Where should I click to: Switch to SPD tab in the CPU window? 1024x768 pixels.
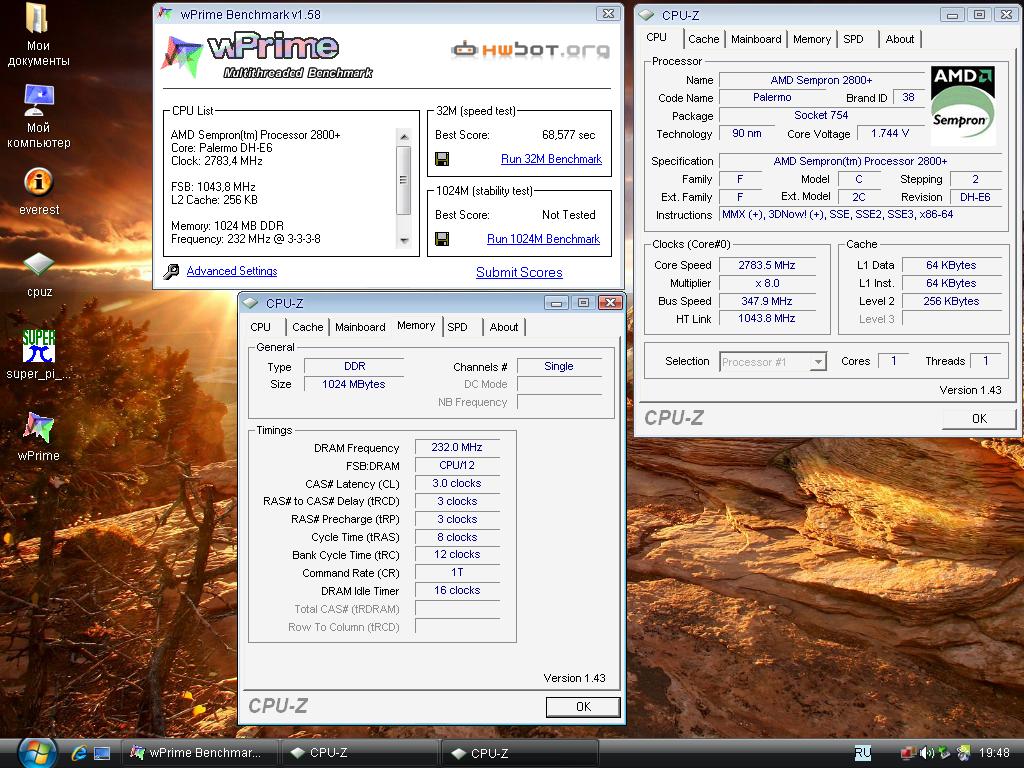tap(853, 39)
